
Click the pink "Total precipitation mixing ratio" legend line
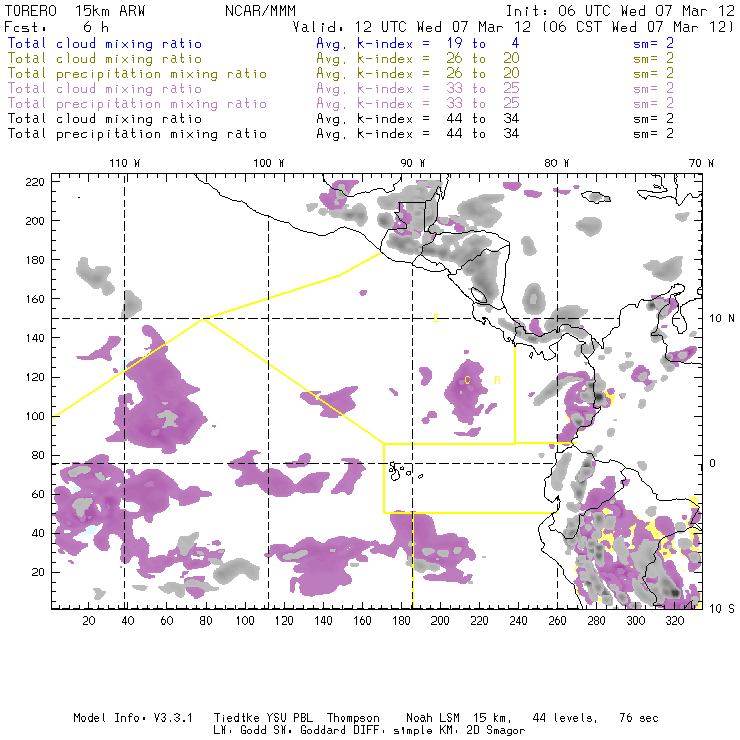(x=137, y=104)
